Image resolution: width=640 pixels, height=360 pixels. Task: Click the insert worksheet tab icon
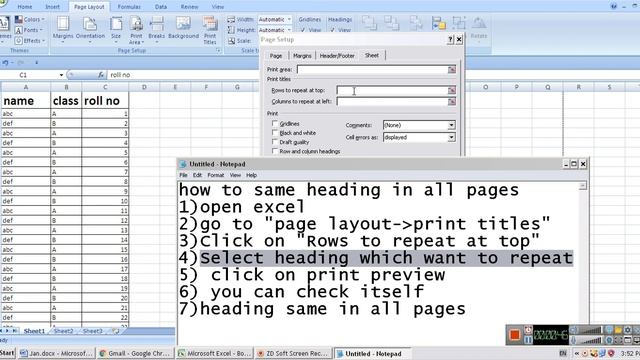116,331
